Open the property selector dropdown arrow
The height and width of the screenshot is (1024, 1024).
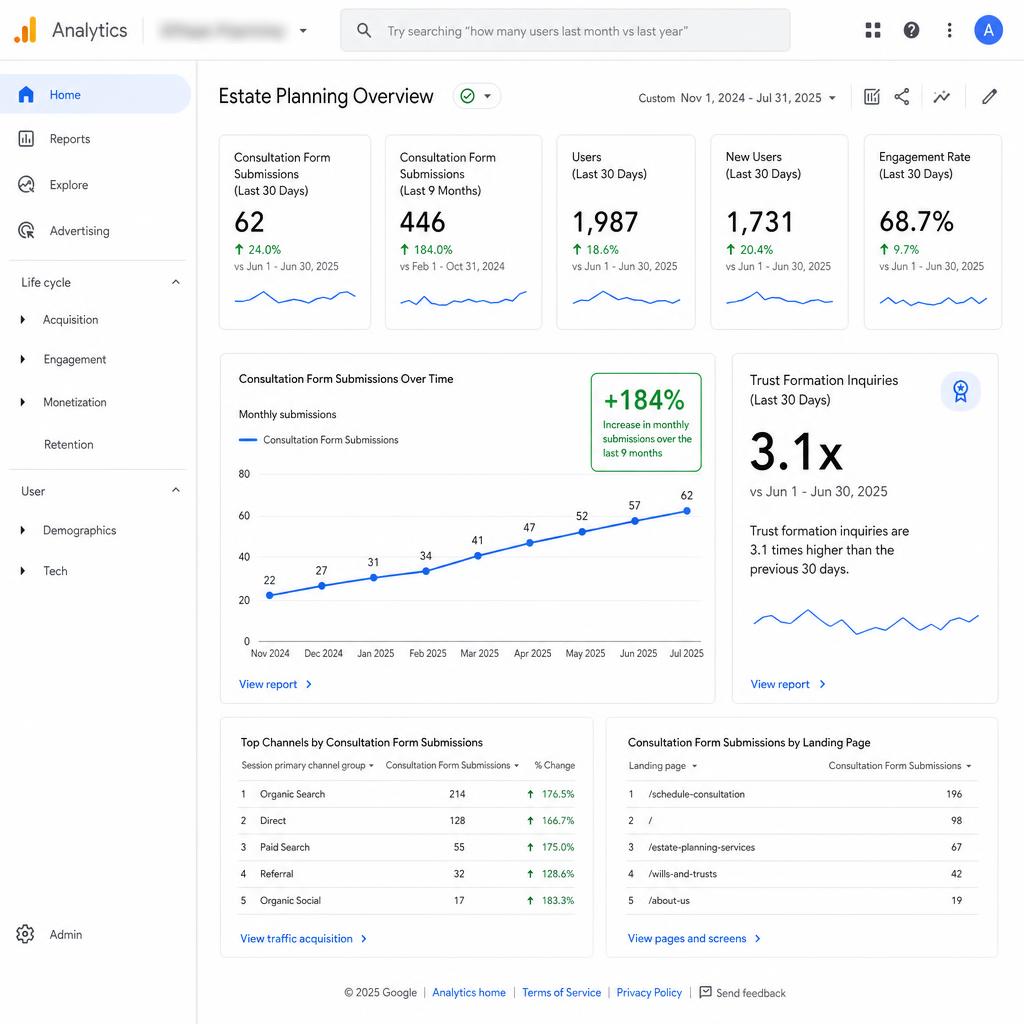(x=303, y=31)
